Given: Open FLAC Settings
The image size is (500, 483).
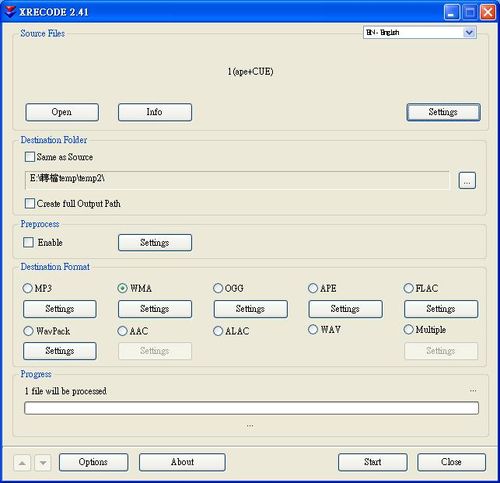Looking at the screenshot, I should click(441, 309).
